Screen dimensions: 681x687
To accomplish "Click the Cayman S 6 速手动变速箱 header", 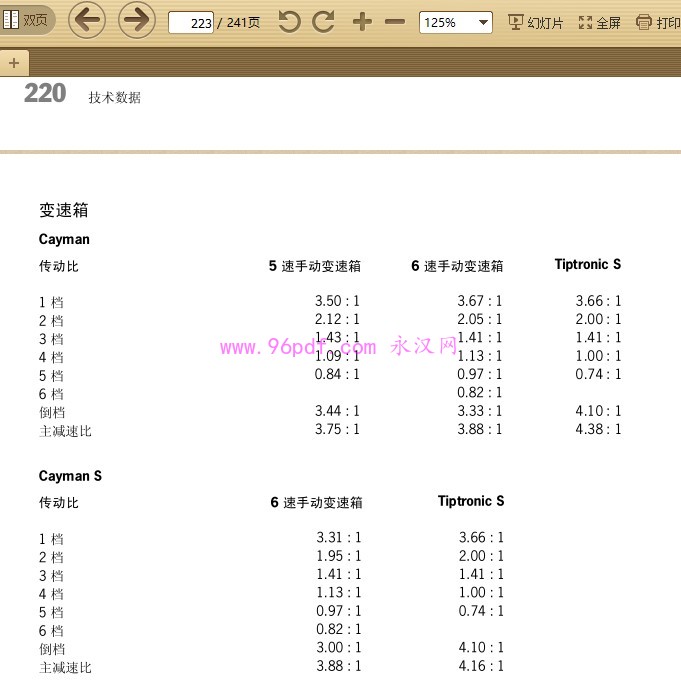I will click(x=316, y=502).
